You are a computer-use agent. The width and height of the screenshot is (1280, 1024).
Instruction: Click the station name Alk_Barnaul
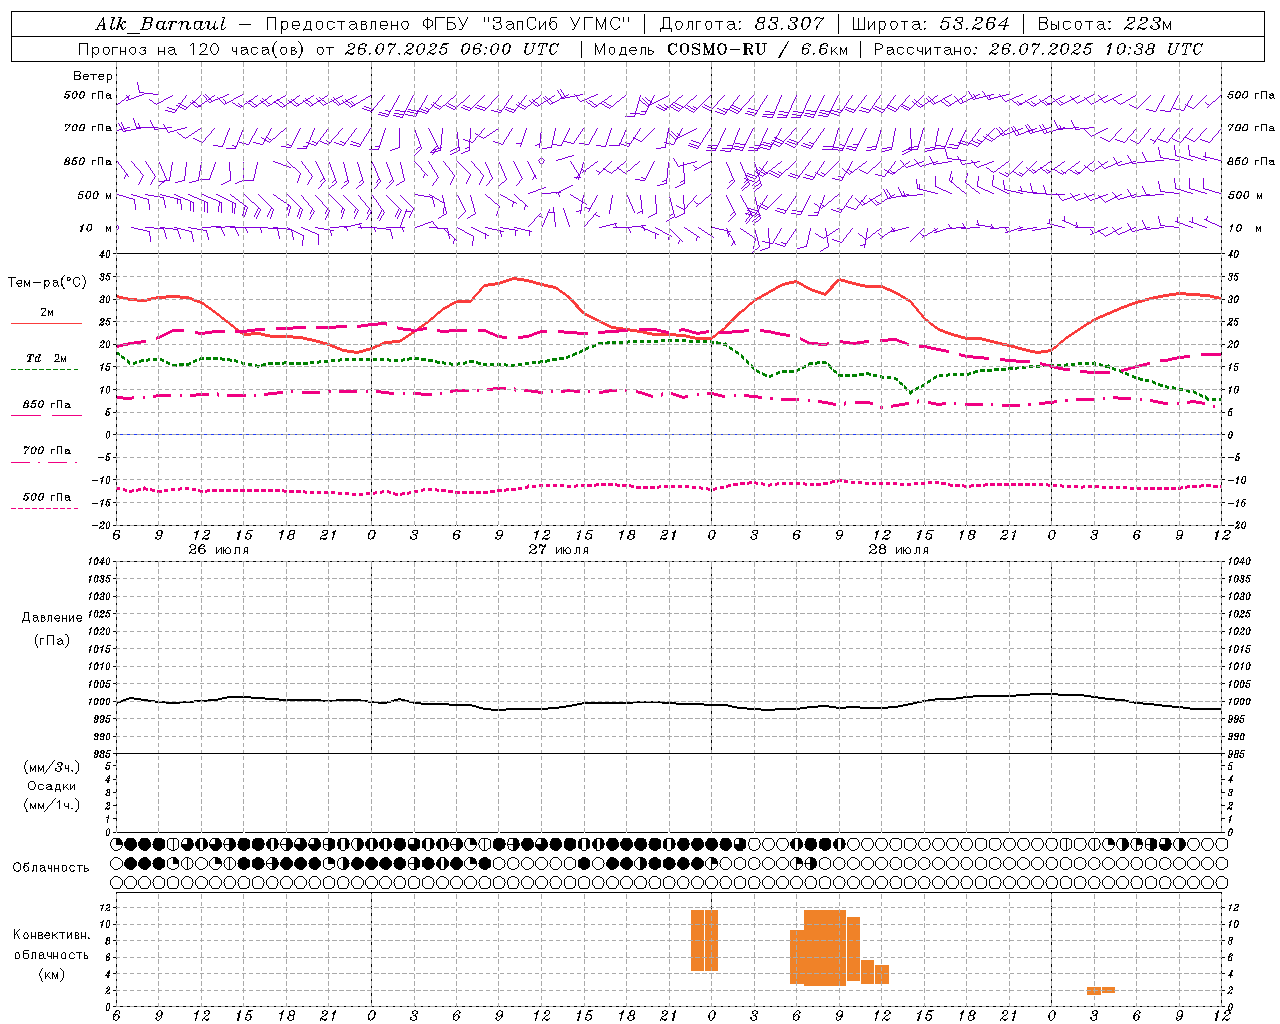click(x=161, y=24)
